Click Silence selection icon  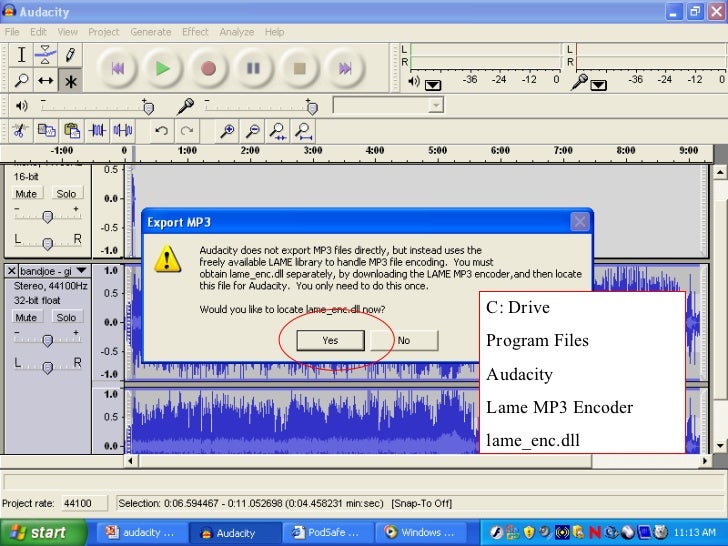pyautogui.click(x=123, y=130)
